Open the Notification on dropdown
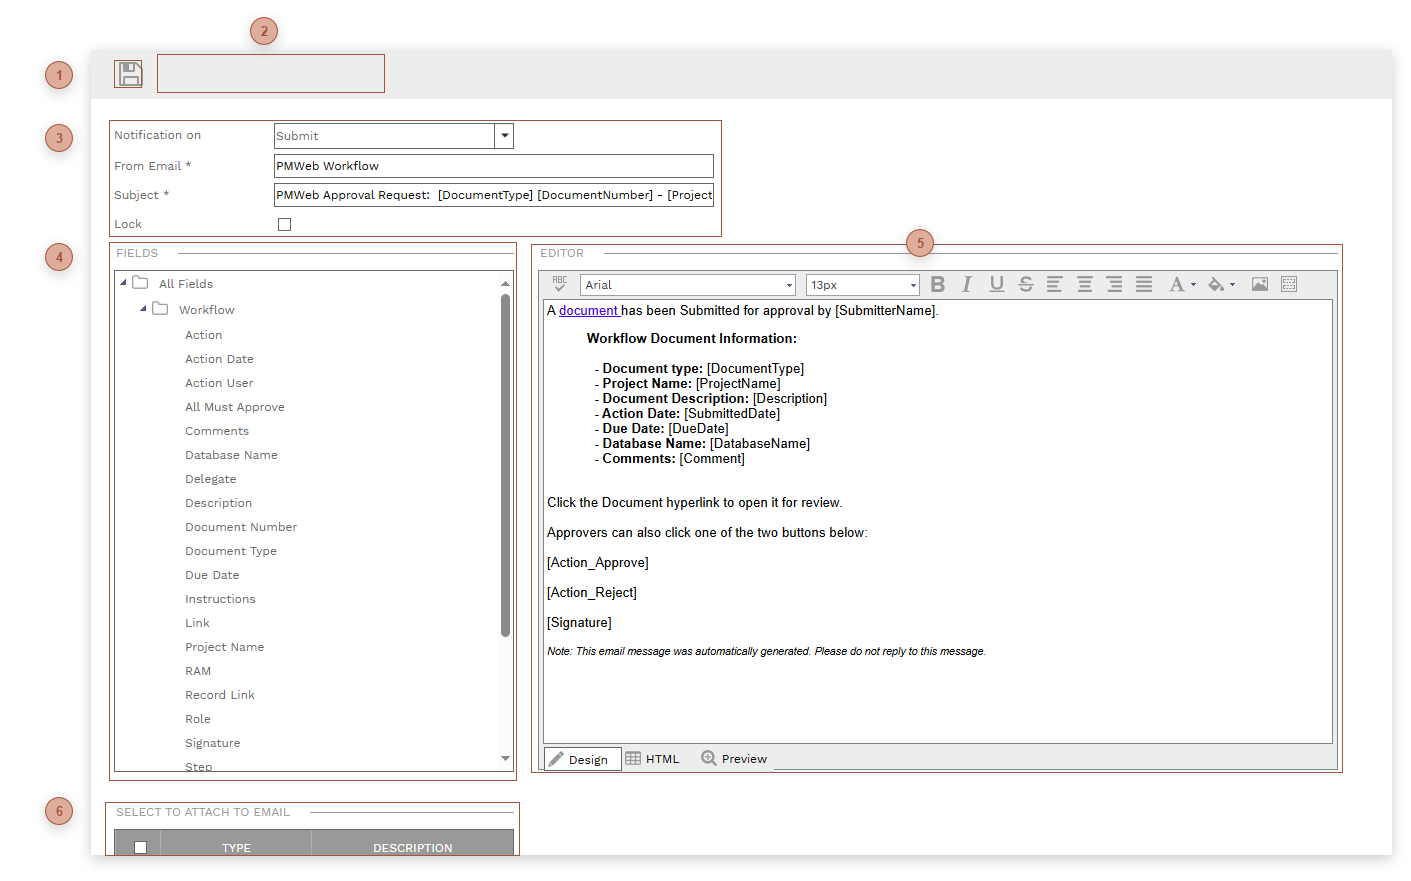Viewport: 1411px width, 881px height. point(505,135)
